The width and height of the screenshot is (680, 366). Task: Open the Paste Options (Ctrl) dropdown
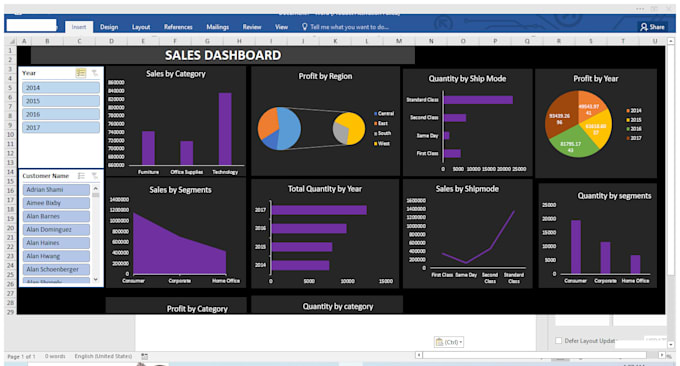pyautogui.click(x=449, y=342)
